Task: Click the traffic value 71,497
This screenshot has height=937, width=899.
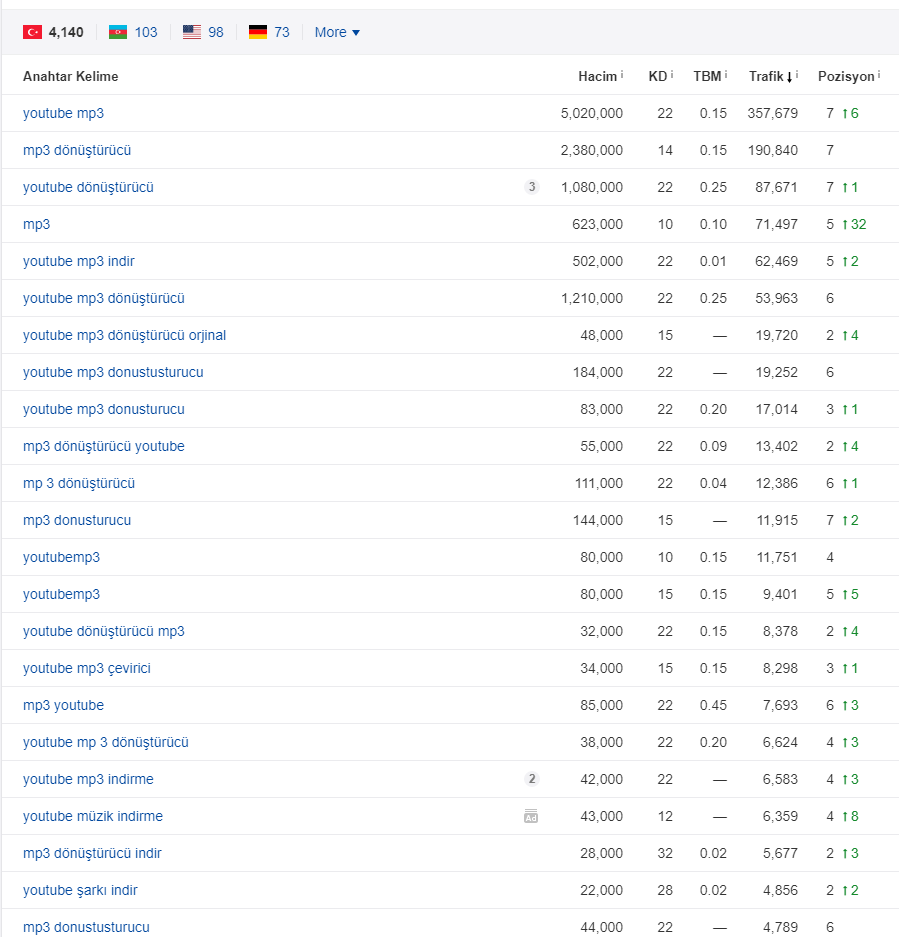Action: 776,224
